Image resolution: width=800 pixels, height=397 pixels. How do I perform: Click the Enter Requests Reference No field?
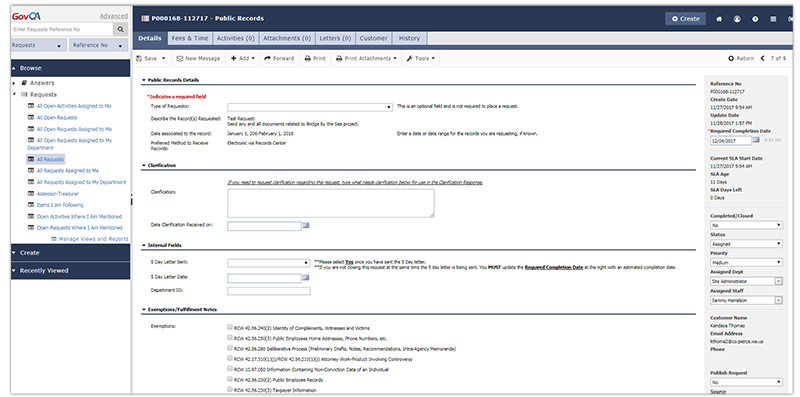pos(62,30)
